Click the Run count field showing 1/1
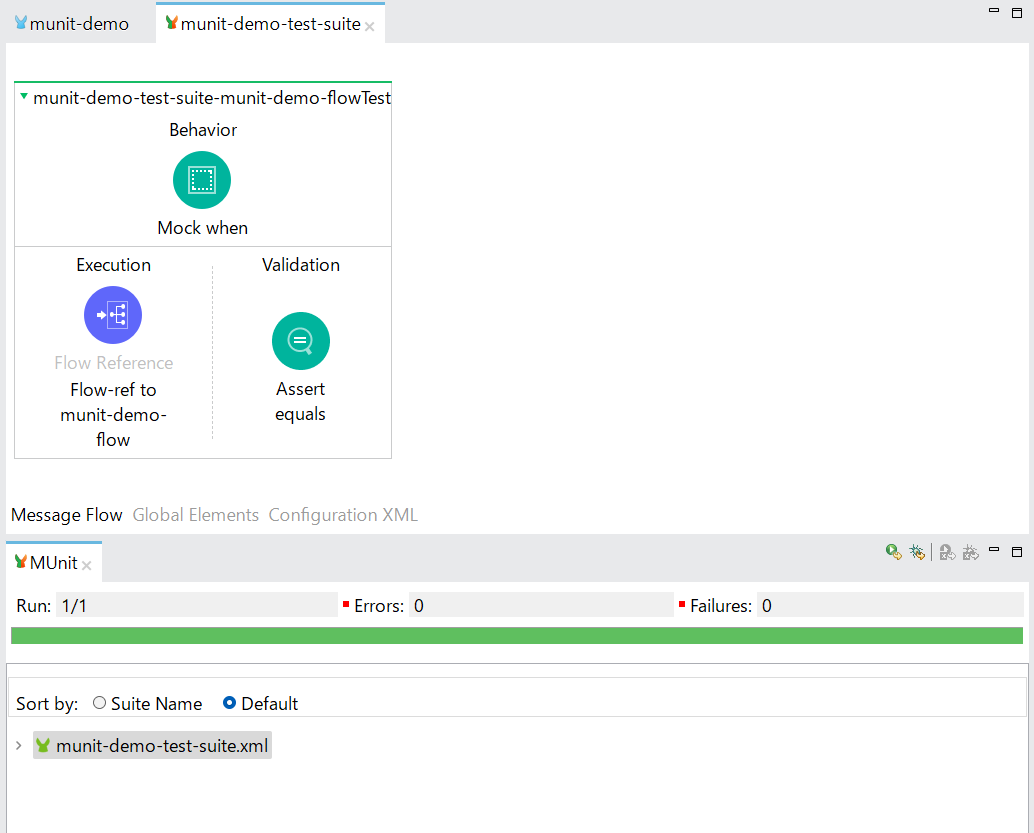Viewport: 1034px width, 833px height. point(197,605)
